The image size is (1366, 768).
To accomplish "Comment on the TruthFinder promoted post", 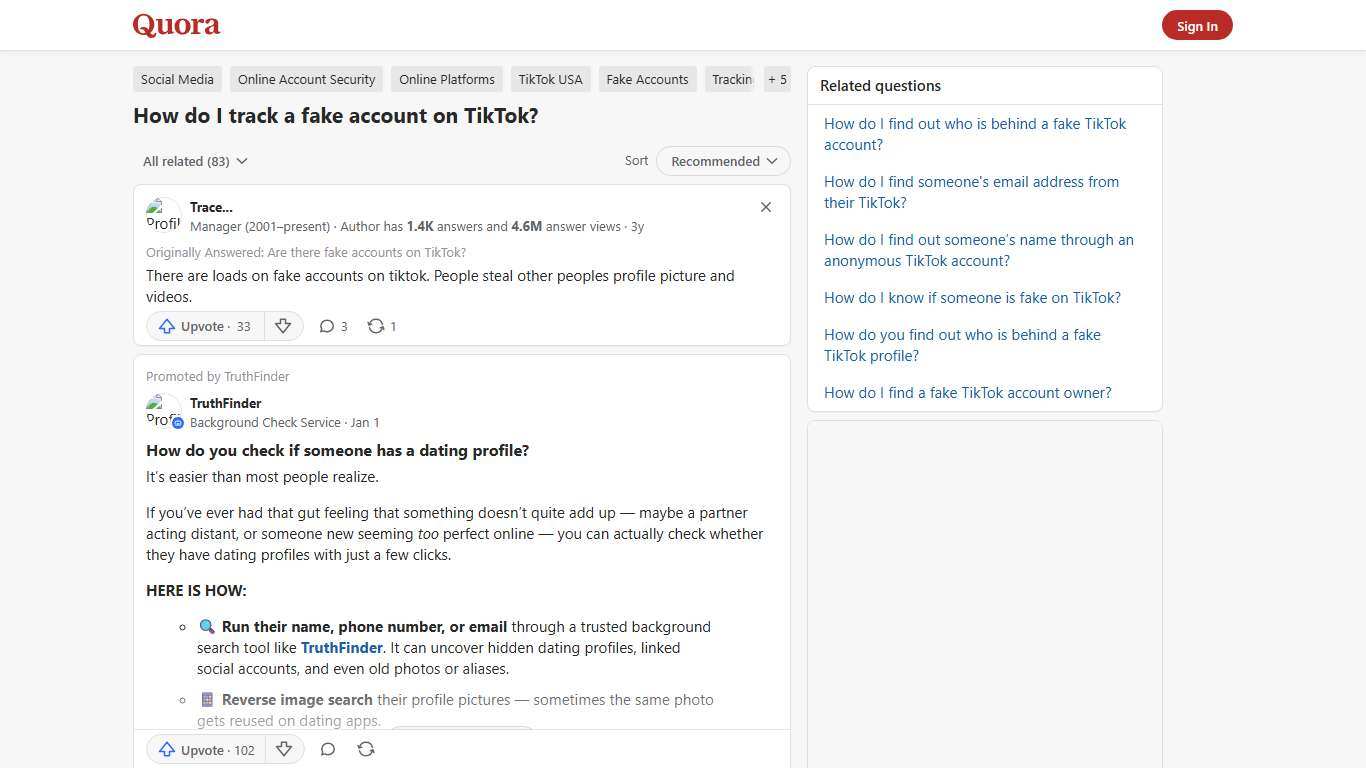I will pos(328,749).
